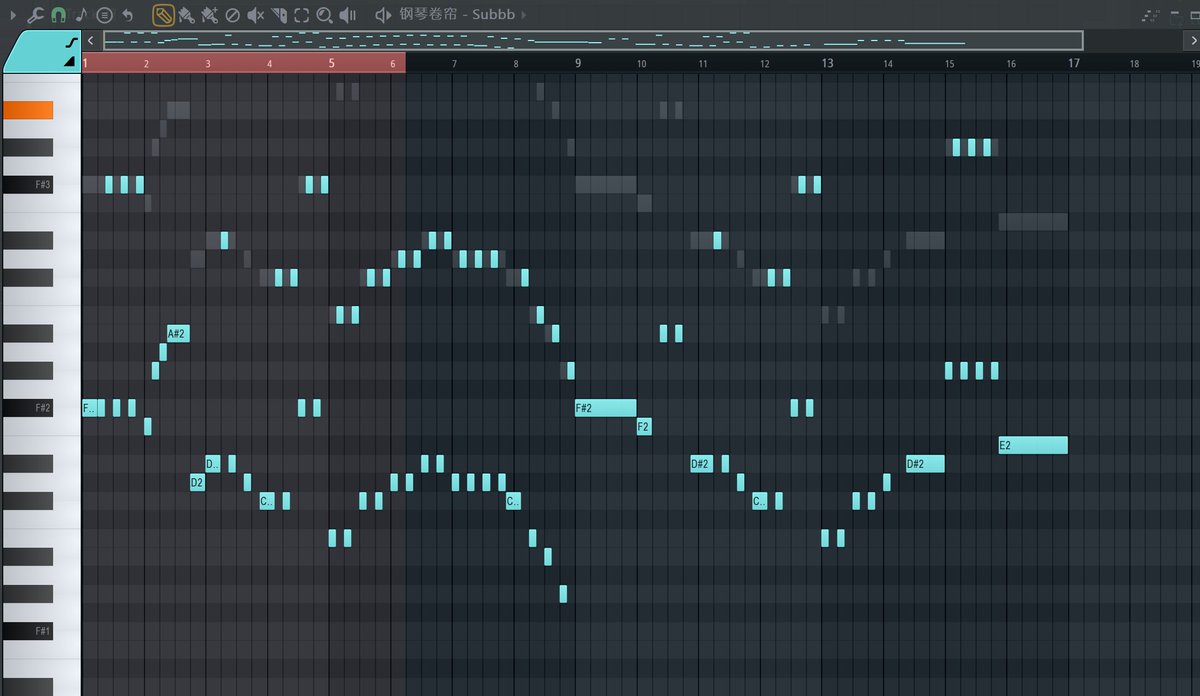Image resolution: width=1200 pixels, height=696 pixels.
Task: Click the F#3 piano key
Action: [27, 185]
